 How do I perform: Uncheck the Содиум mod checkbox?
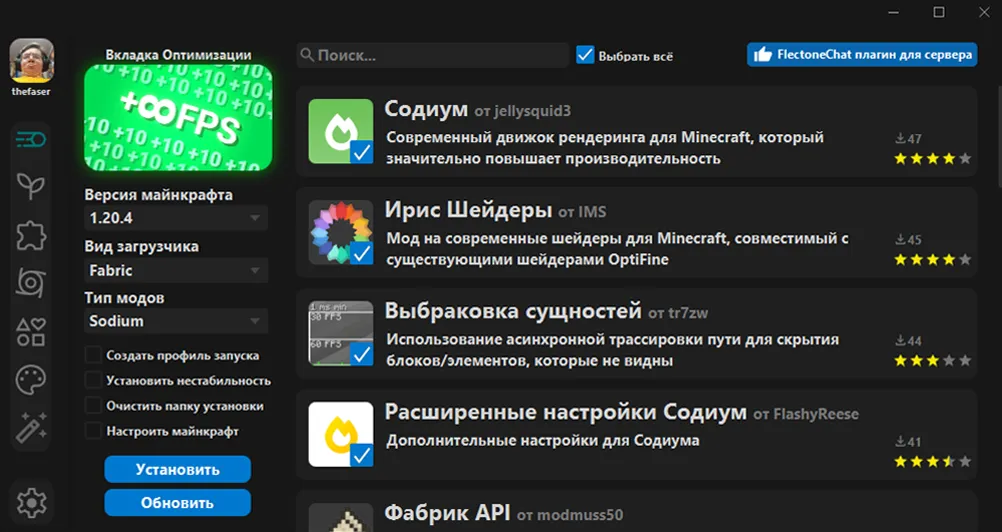[x=361, y=152]
